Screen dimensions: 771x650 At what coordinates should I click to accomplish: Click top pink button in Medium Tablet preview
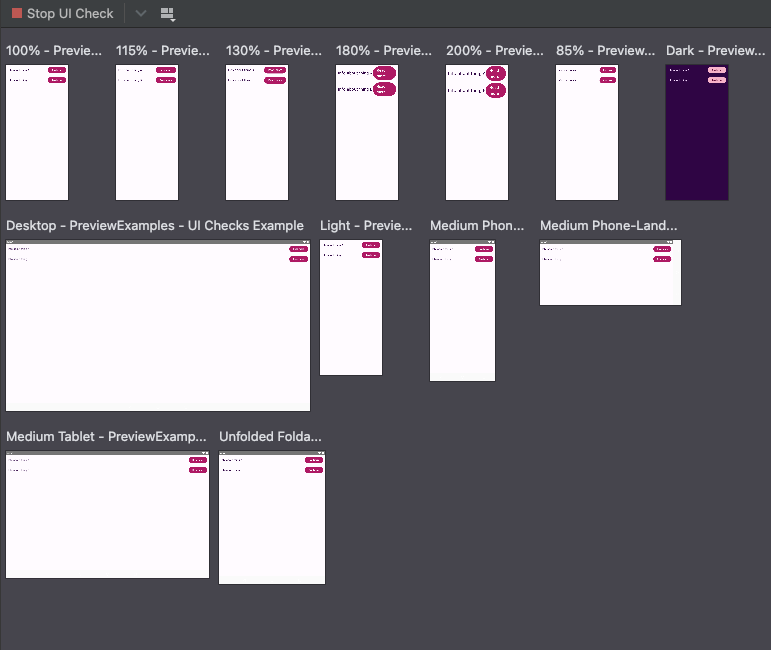point(198,460)
